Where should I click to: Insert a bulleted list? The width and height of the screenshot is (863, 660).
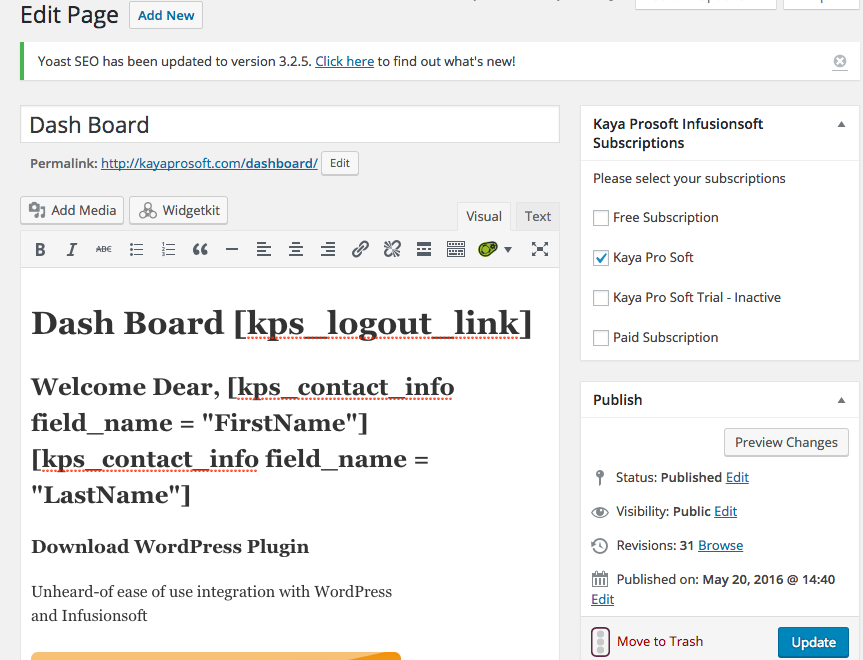point(136,250)
